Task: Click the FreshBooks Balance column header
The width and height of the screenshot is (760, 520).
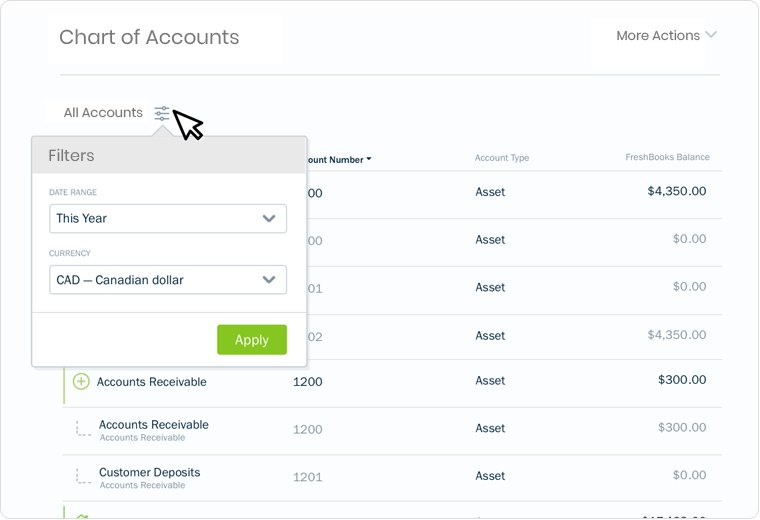Action: (x=667, y=157)
